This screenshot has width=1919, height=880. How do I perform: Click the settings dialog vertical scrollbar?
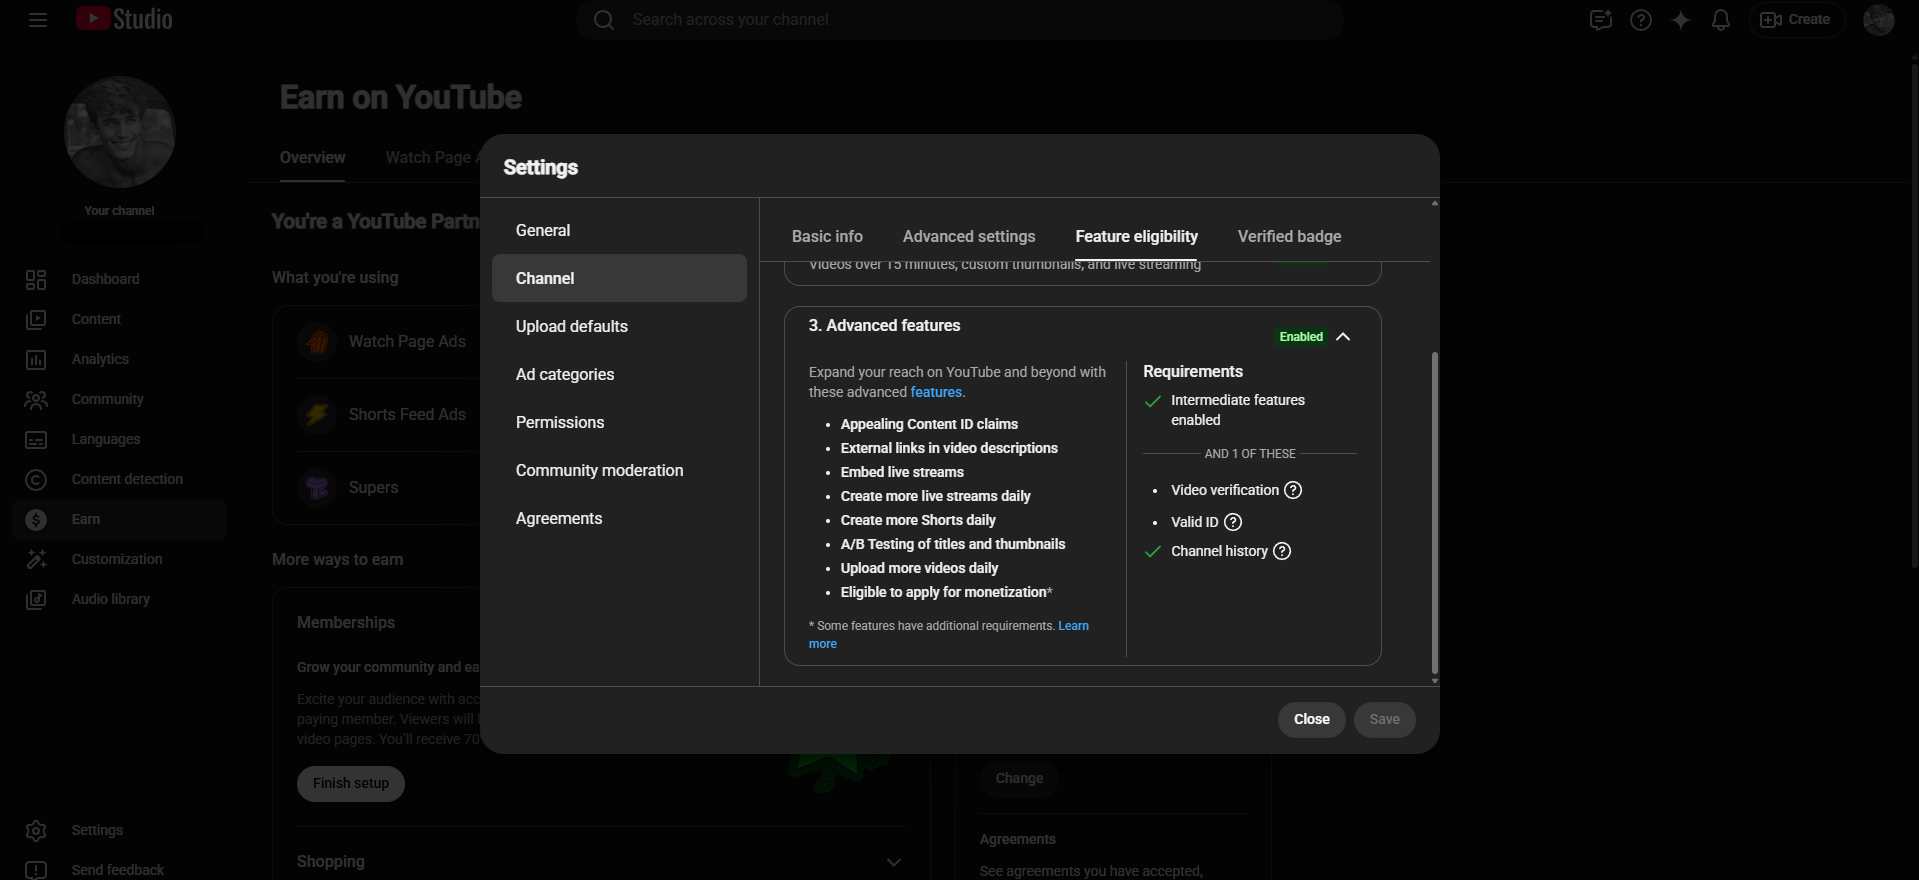[1435, 512]
